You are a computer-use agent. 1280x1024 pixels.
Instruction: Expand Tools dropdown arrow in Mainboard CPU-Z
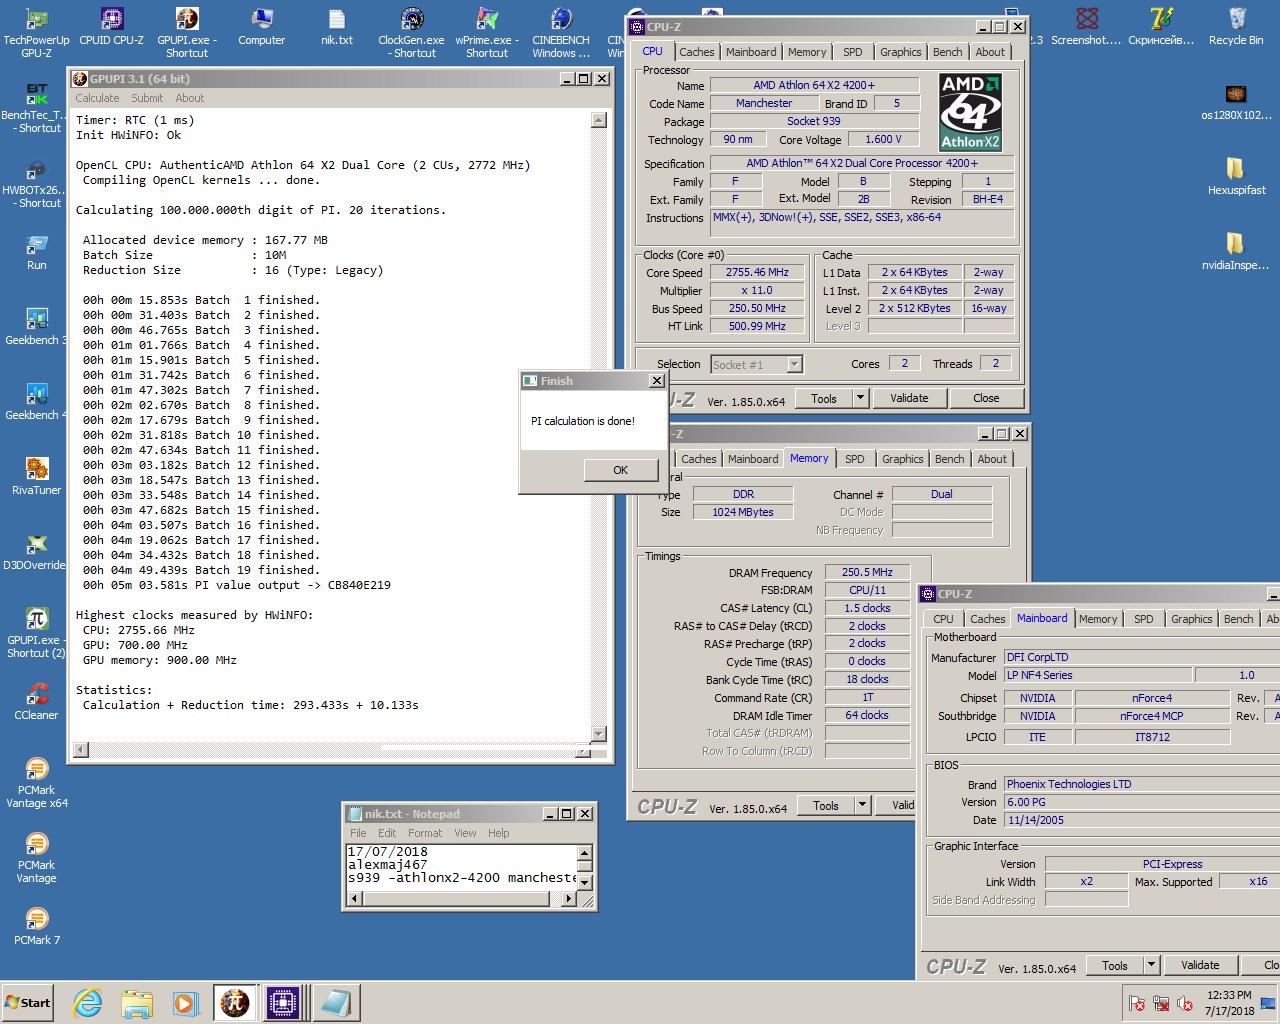(1151, 965)
